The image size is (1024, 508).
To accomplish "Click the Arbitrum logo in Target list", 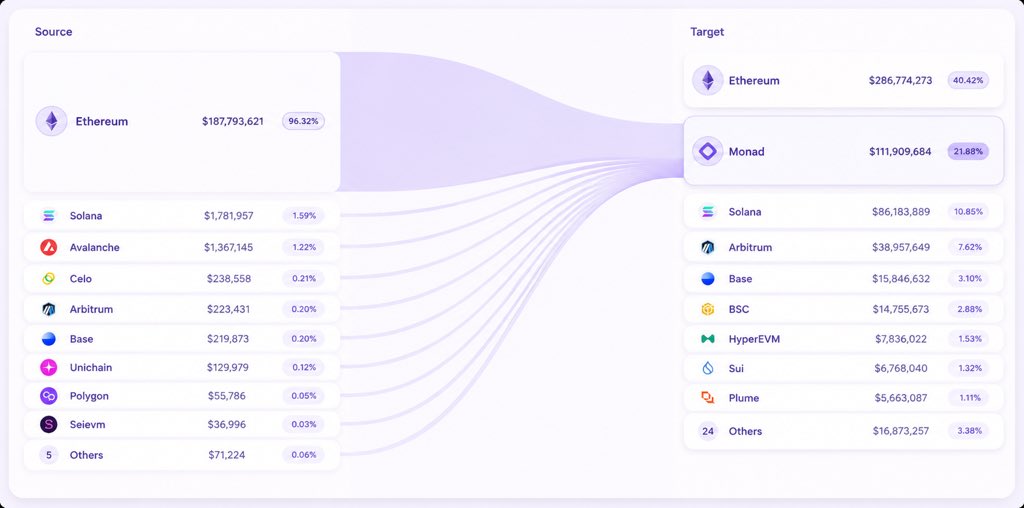I will tap(707, 247).
